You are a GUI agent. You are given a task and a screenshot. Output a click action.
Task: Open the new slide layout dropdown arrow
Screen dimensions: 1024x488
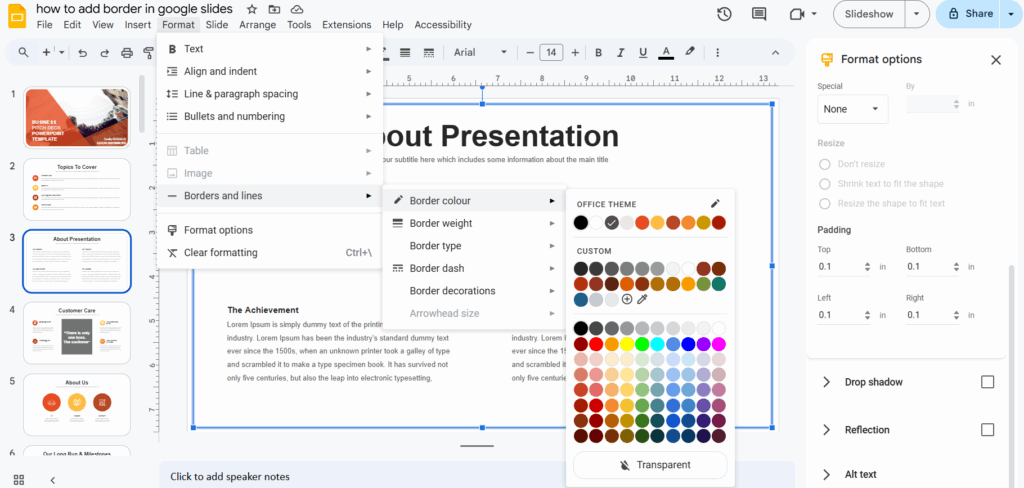(x=62, y=52)
